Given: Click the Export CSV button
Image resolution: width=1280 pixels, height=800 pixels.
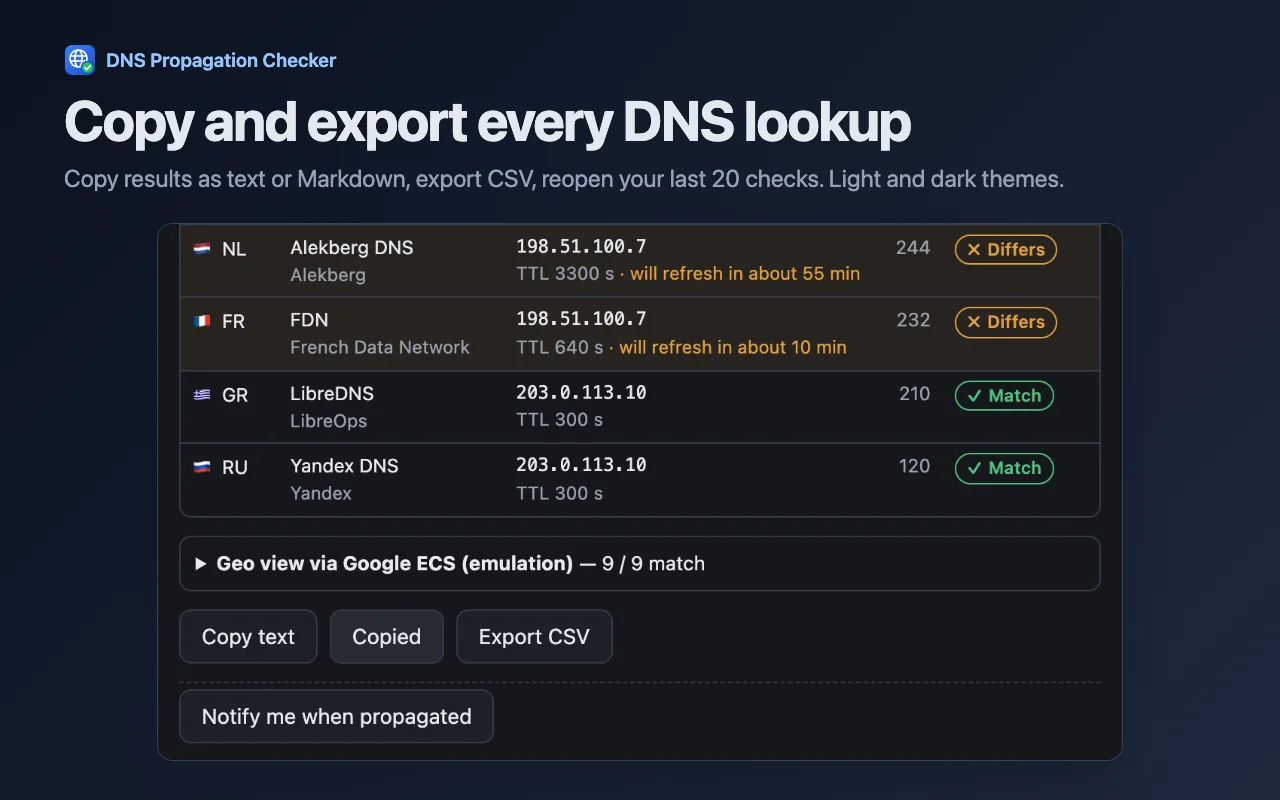Looking at the screenshot, I should (534, 637).
